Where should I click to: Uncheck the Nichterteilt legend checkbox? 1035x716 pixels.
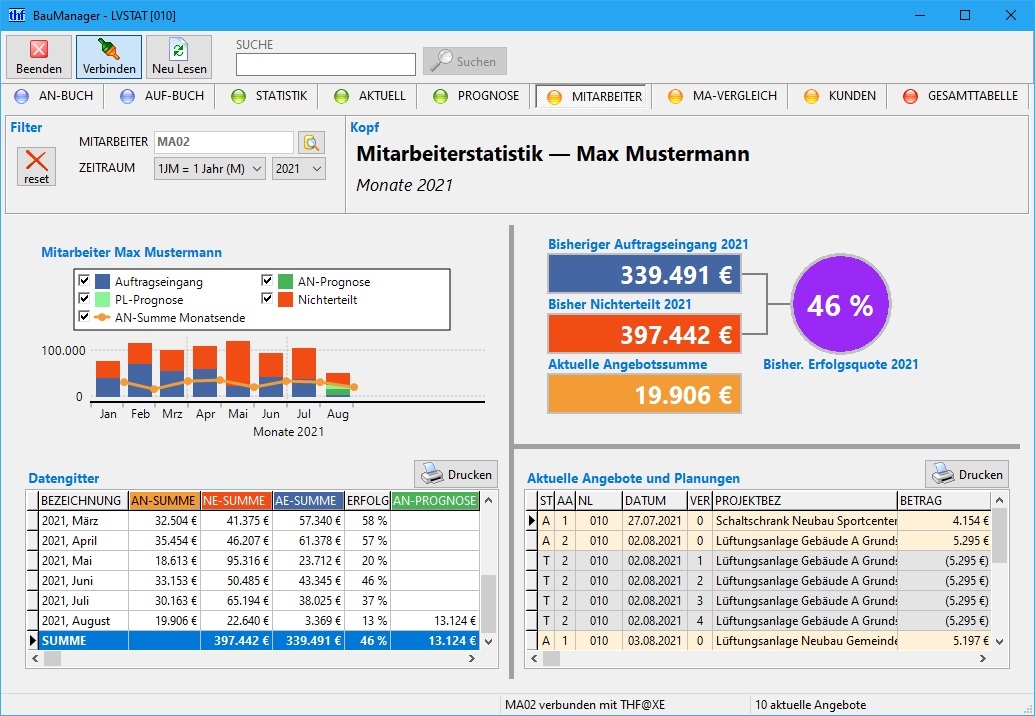click(267, 298)
